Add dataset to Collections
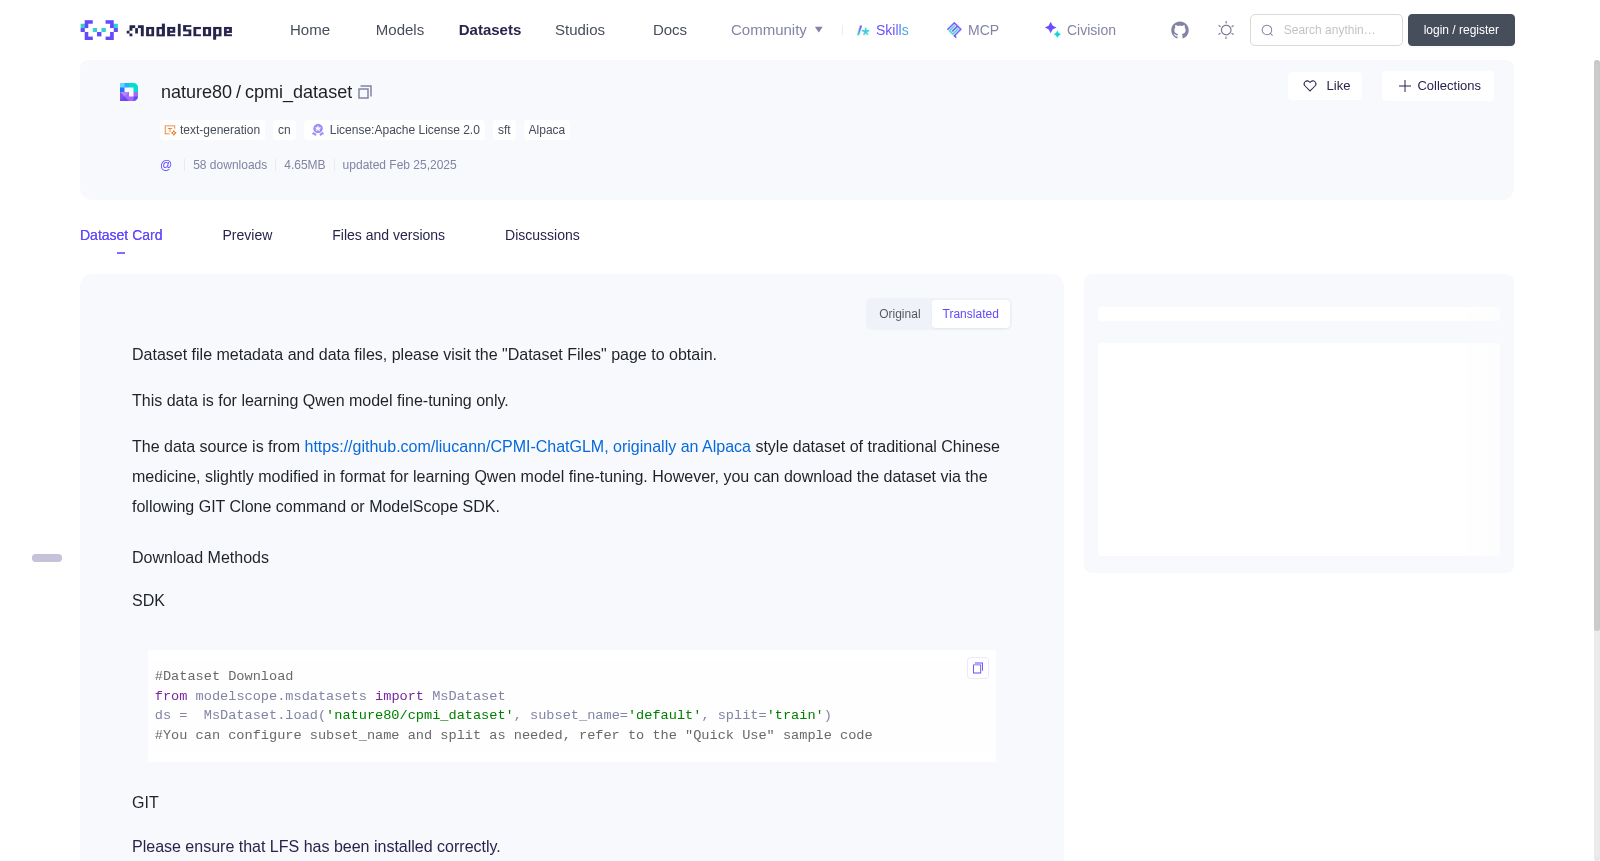1600x861 pixels. (x=1438, y=86)
